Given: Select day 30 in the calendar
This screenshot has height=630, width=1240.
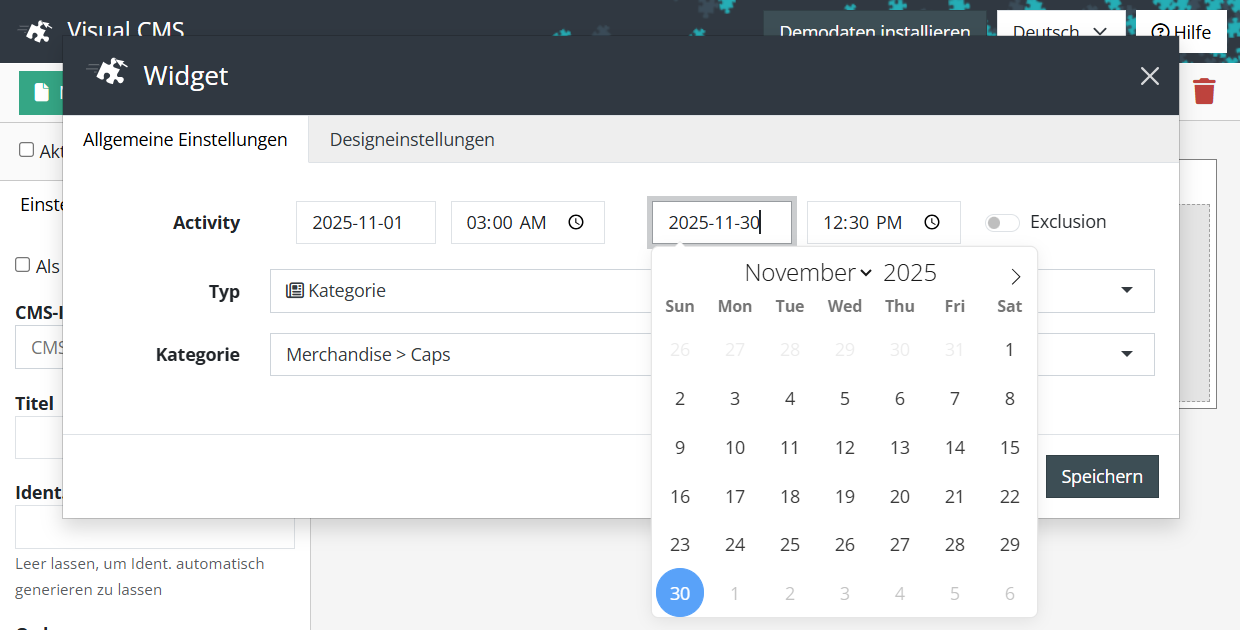Looking at the screenshot, I should coord(680,592).
